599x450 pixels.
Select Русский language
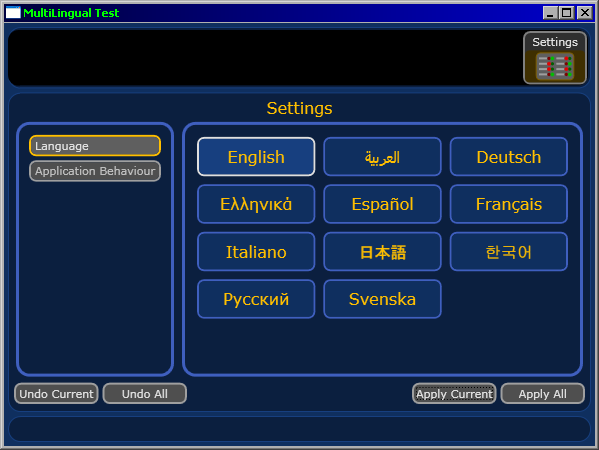(x=256, y=299)
